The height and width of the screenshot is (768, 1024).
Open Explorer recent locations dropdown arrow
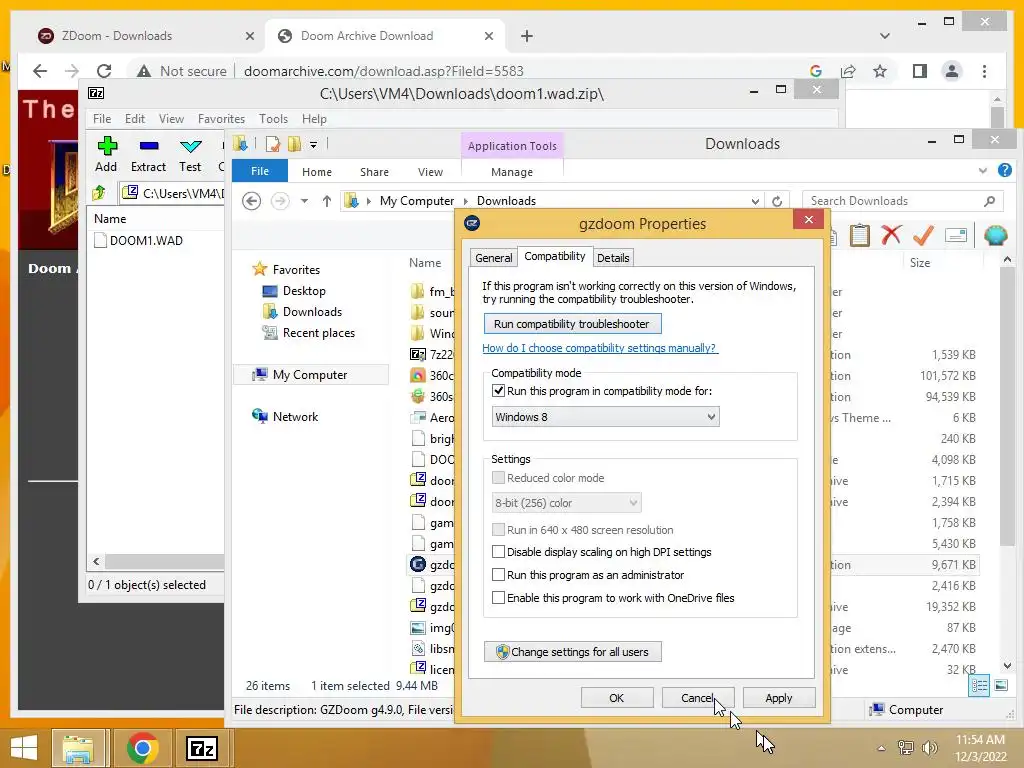[304, 201]
